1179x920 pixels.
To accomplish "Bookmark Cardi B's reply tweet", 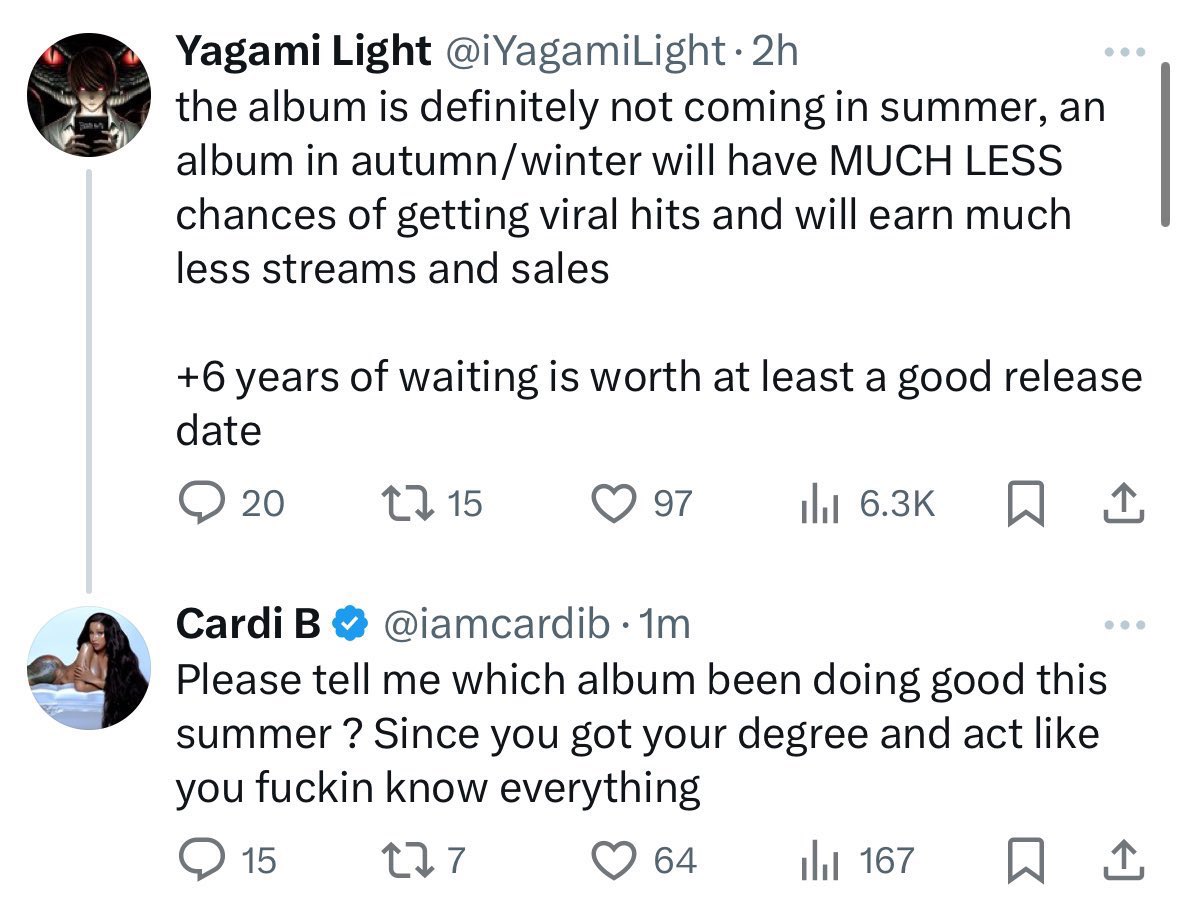I will tap(1026, 860).
